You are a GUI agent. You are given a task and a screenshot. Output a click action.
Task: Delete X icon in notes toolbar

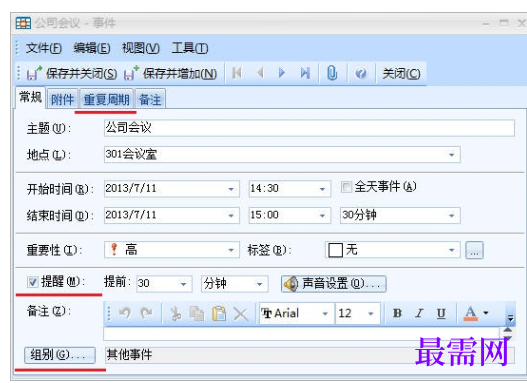click(241, 315)
